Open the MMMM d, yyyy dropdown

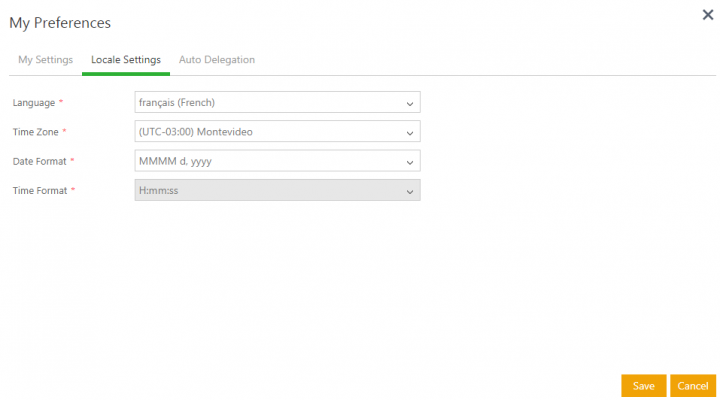(x=270, y=161)
